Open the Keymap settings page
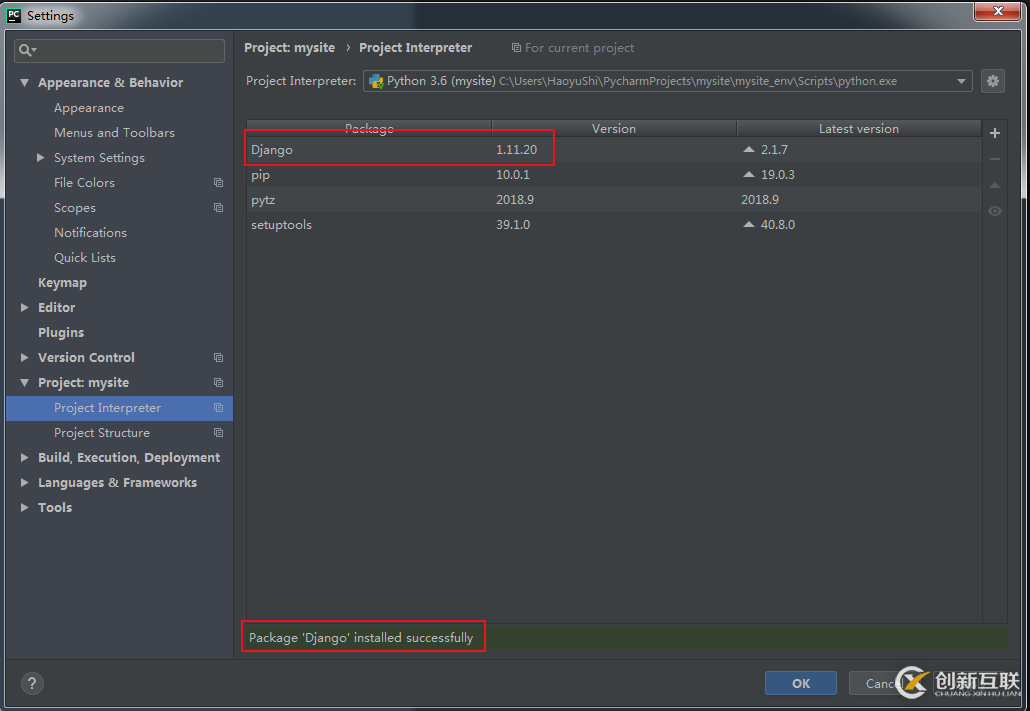 tap(62, 283)
